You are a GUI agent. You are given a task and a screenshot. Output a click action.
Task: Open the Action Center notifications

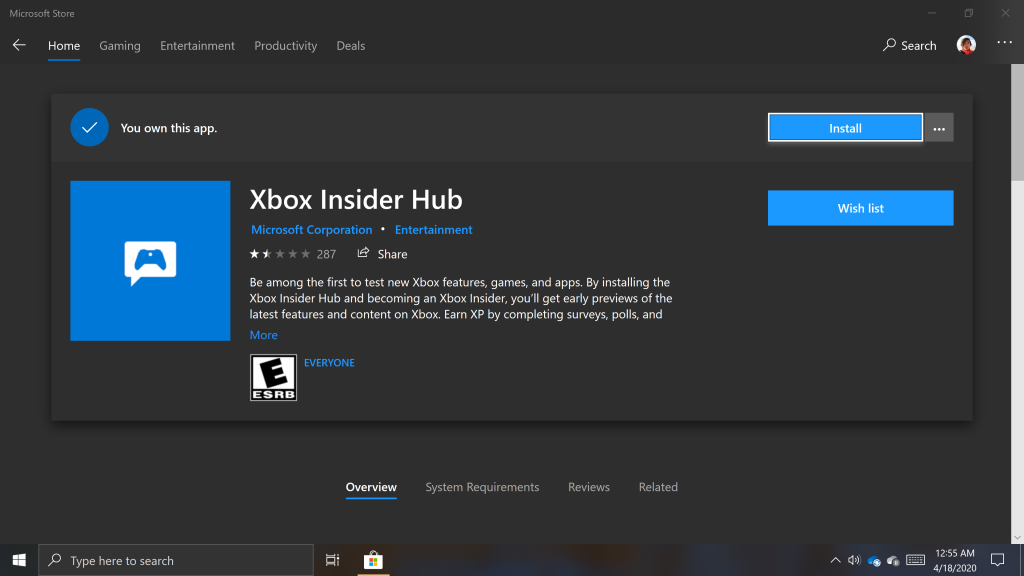pos(997,560)
